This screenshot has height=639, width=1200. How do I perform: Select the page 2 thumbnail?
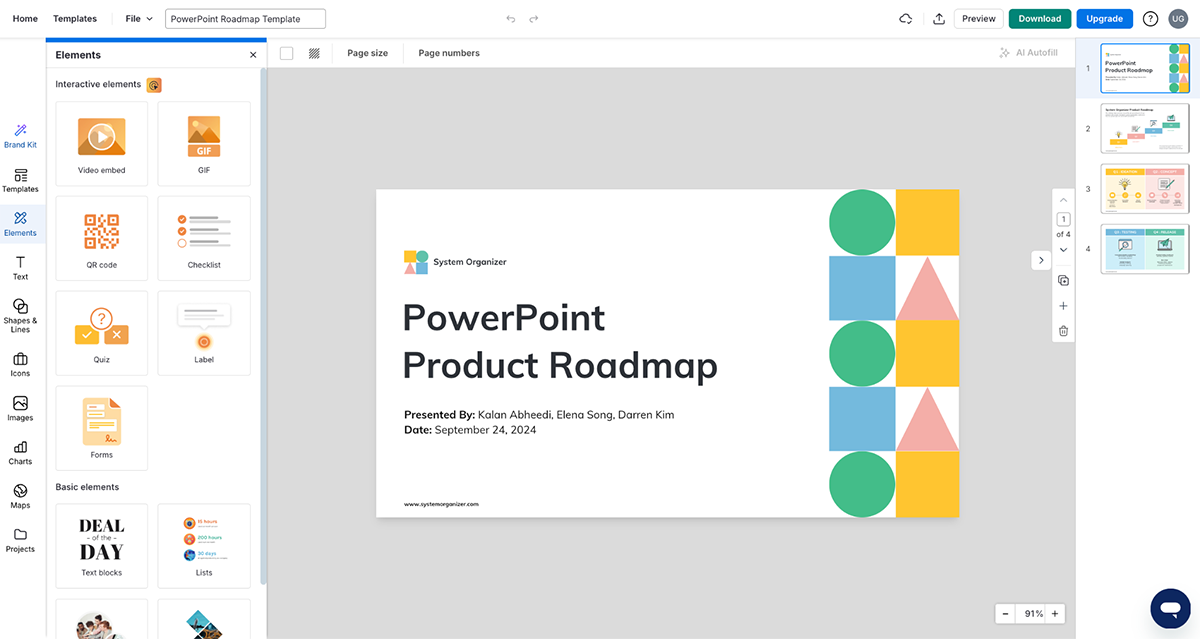1144,128
